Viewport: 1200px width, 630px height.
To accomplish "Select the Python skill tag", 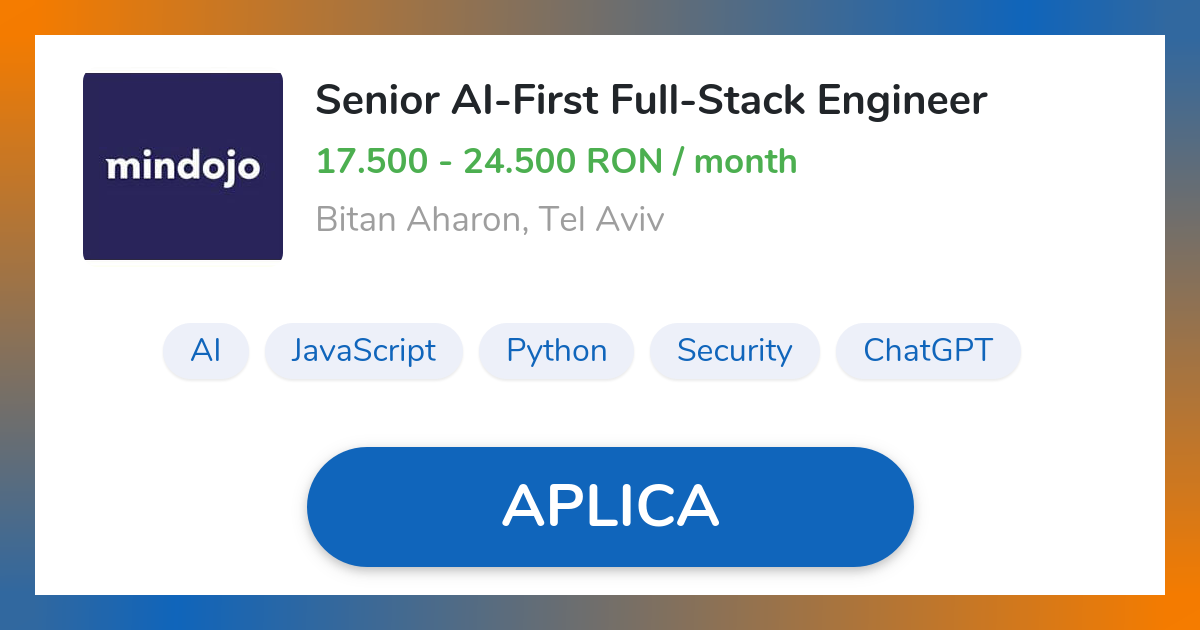I will point(556,351).
